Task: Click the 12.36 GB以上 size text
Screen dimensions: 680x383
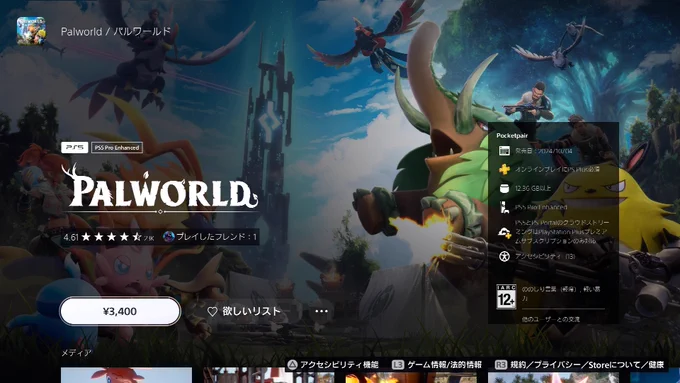Action: click(x=533, y=188)
